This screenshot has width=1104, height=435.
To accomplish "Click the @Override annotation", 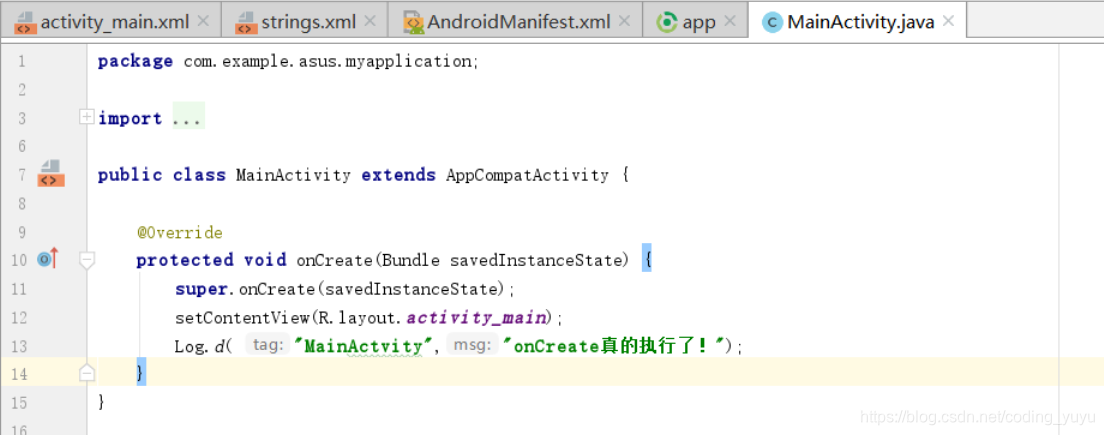I will coord(180,232).
